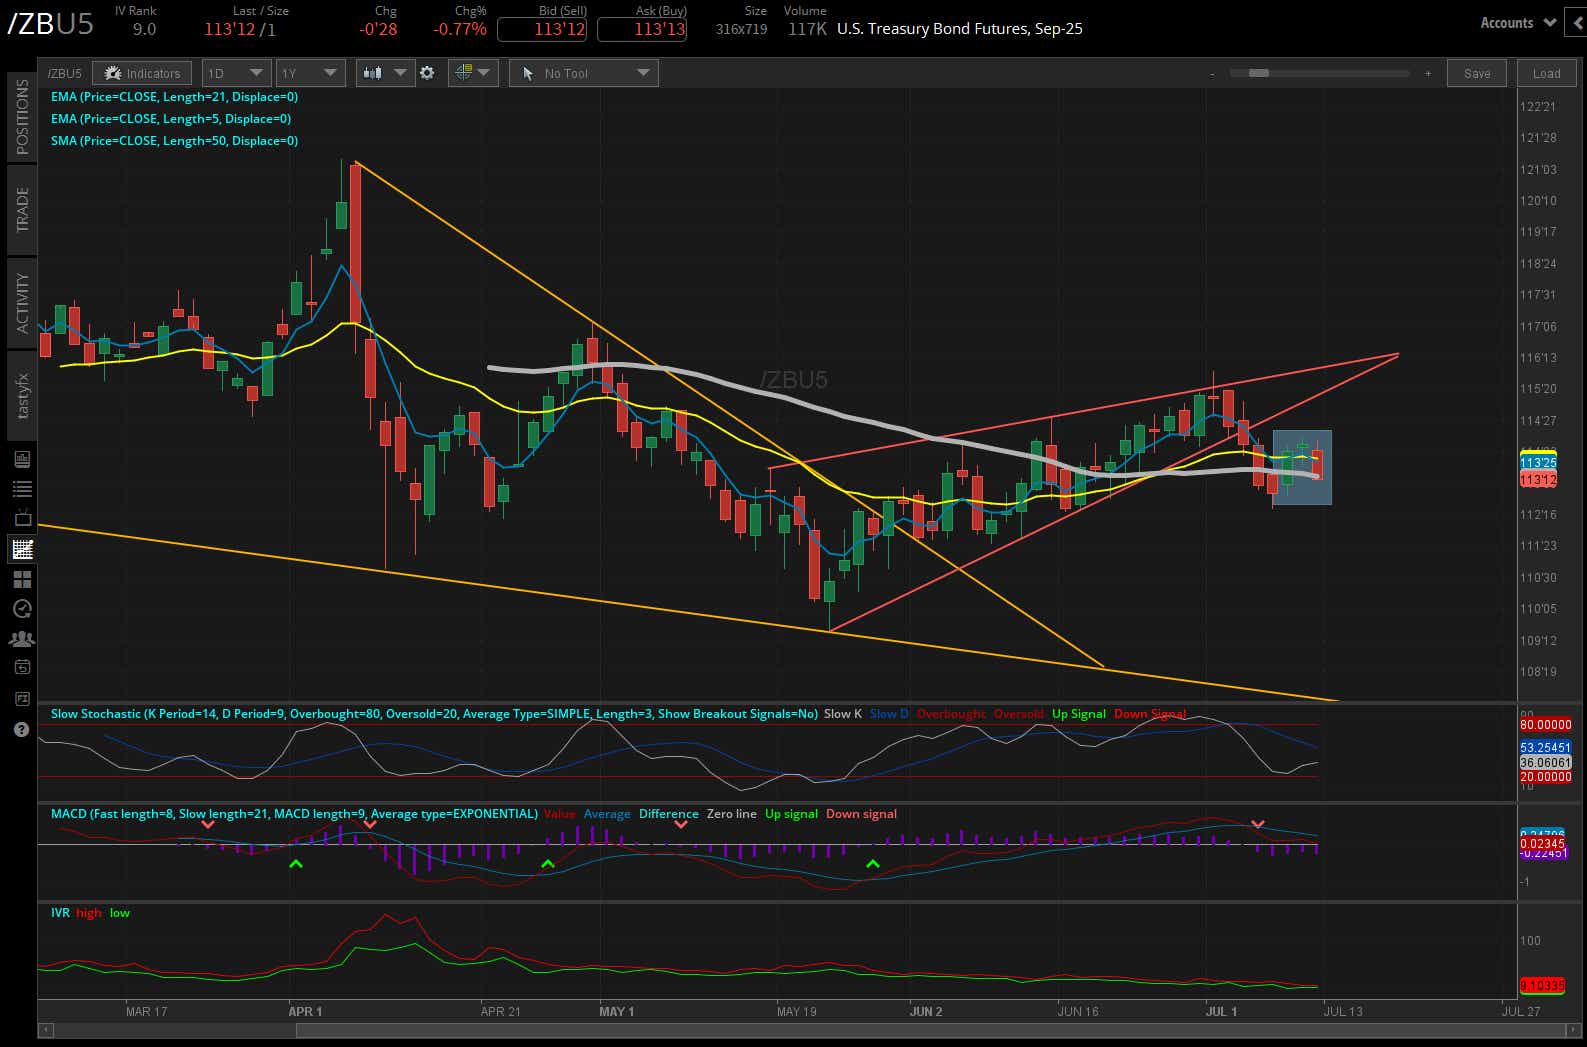Open the No Tool drawing dropdown arrow

coord(643,73)
